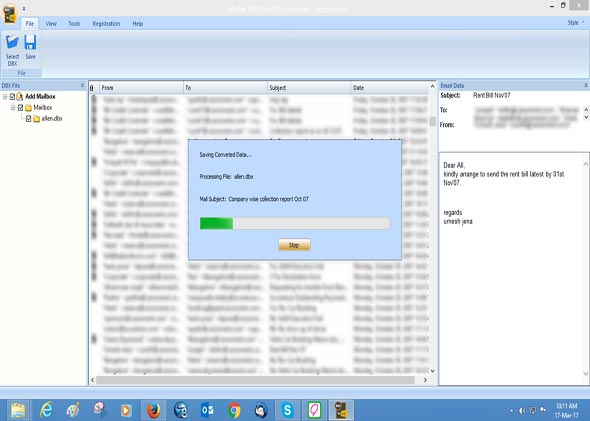Viewport: 590px width, 421px height.
Task: Click the Stop button in the dialog
Action: click(x=294, y=245)
